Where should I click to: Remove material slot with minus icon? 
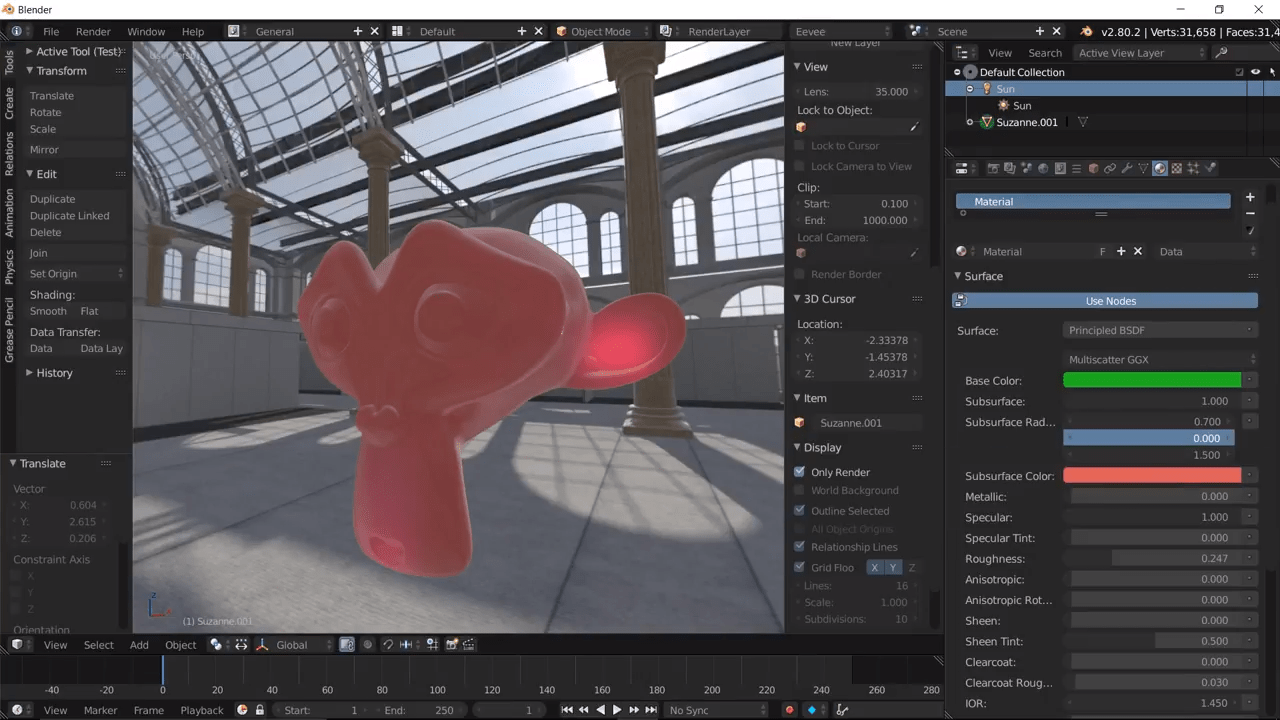[1250, 214]
